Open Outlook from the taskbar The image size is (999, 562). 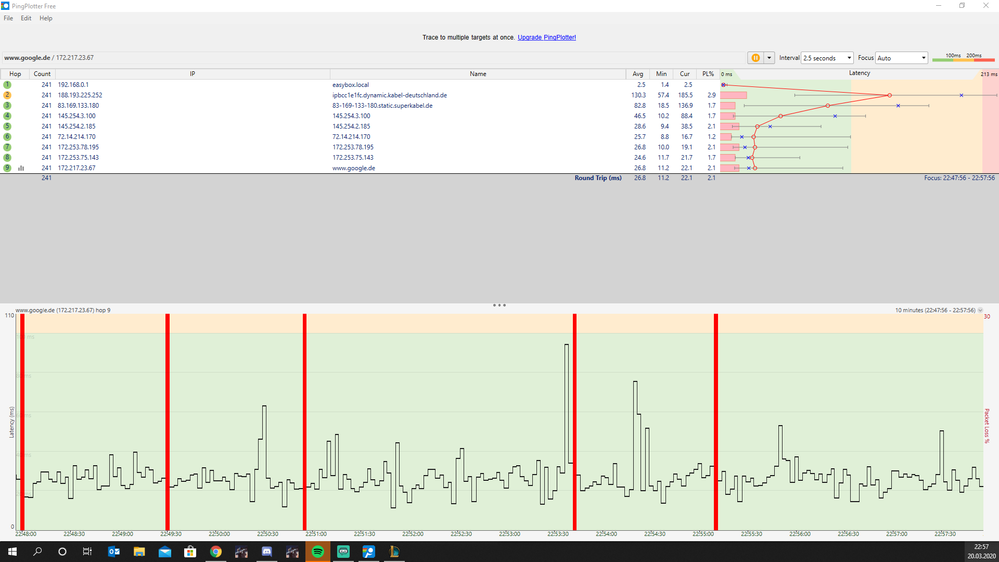(x=113, y=552)
